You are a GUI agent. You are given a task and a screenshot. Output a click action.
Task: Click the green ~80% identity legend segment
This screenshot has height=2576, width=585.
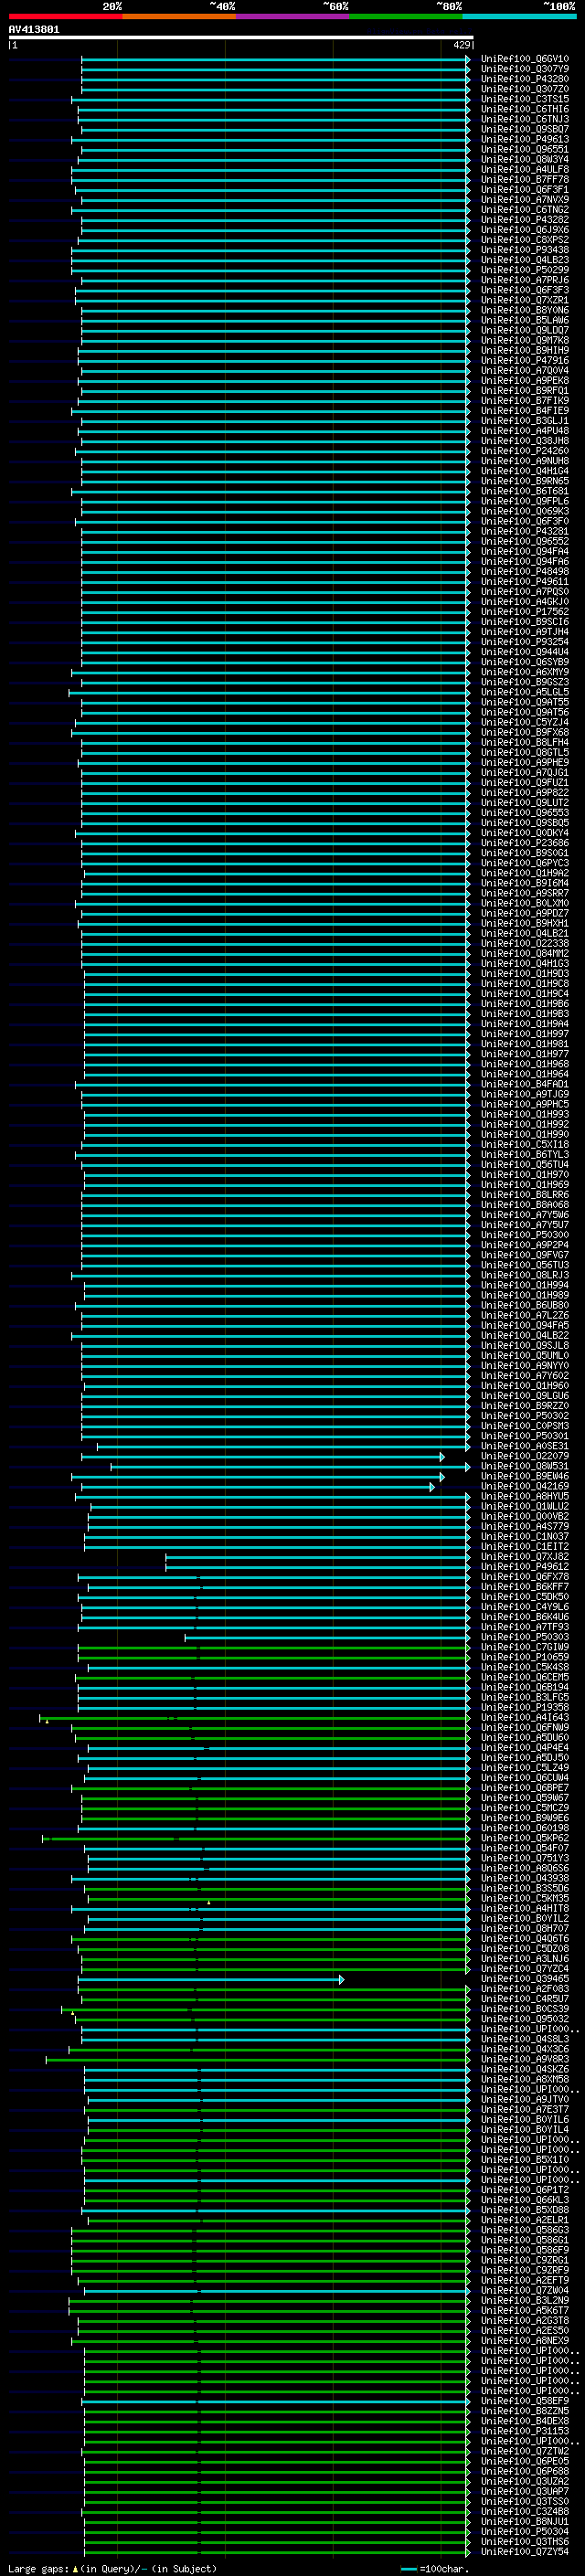coord(406,16)
